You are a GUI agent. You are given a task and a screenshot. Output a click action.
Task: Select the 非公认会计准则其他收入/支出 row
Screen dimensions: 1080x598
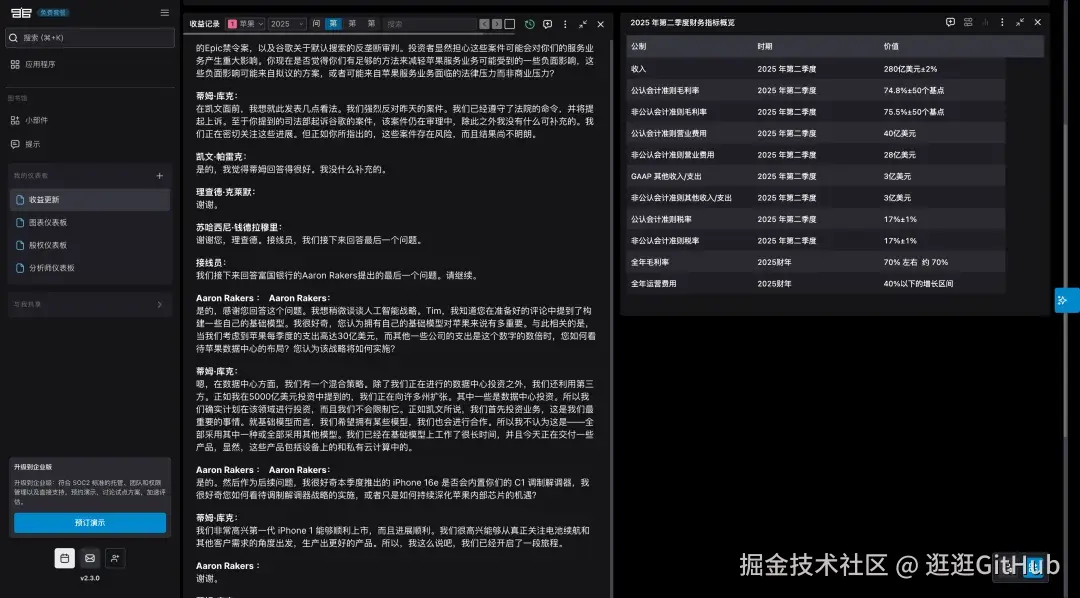(816, 198)
